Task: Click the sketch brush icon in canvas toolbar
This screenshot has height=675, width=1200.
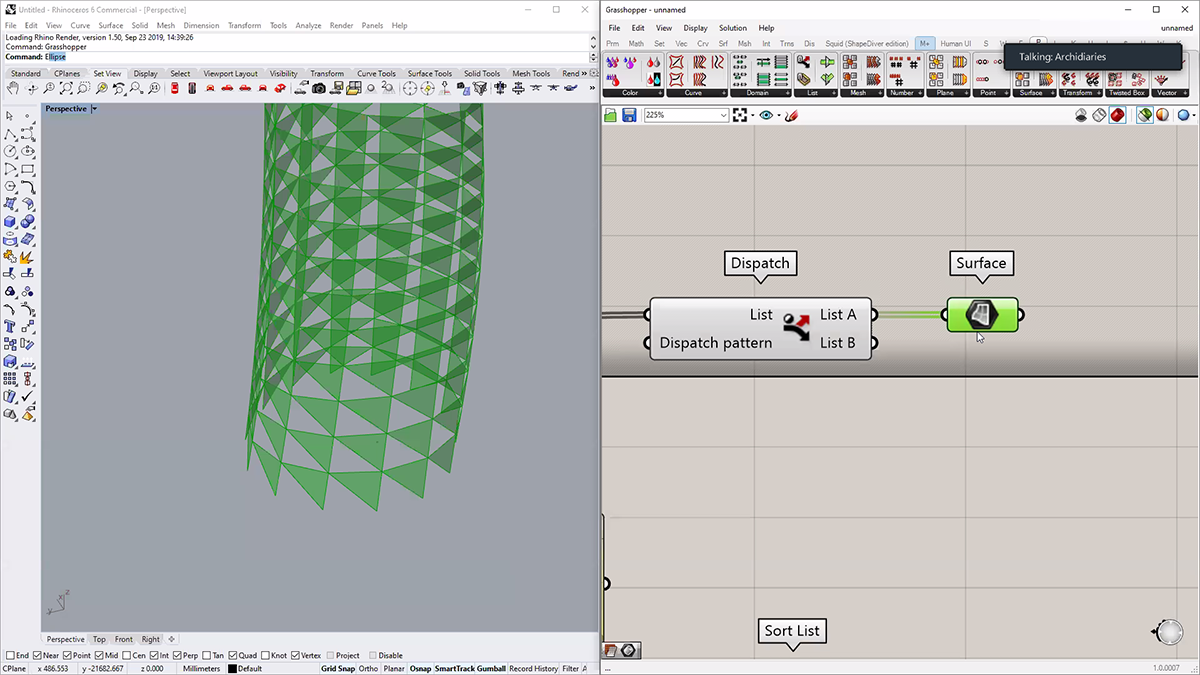Action: pos(791,116)
